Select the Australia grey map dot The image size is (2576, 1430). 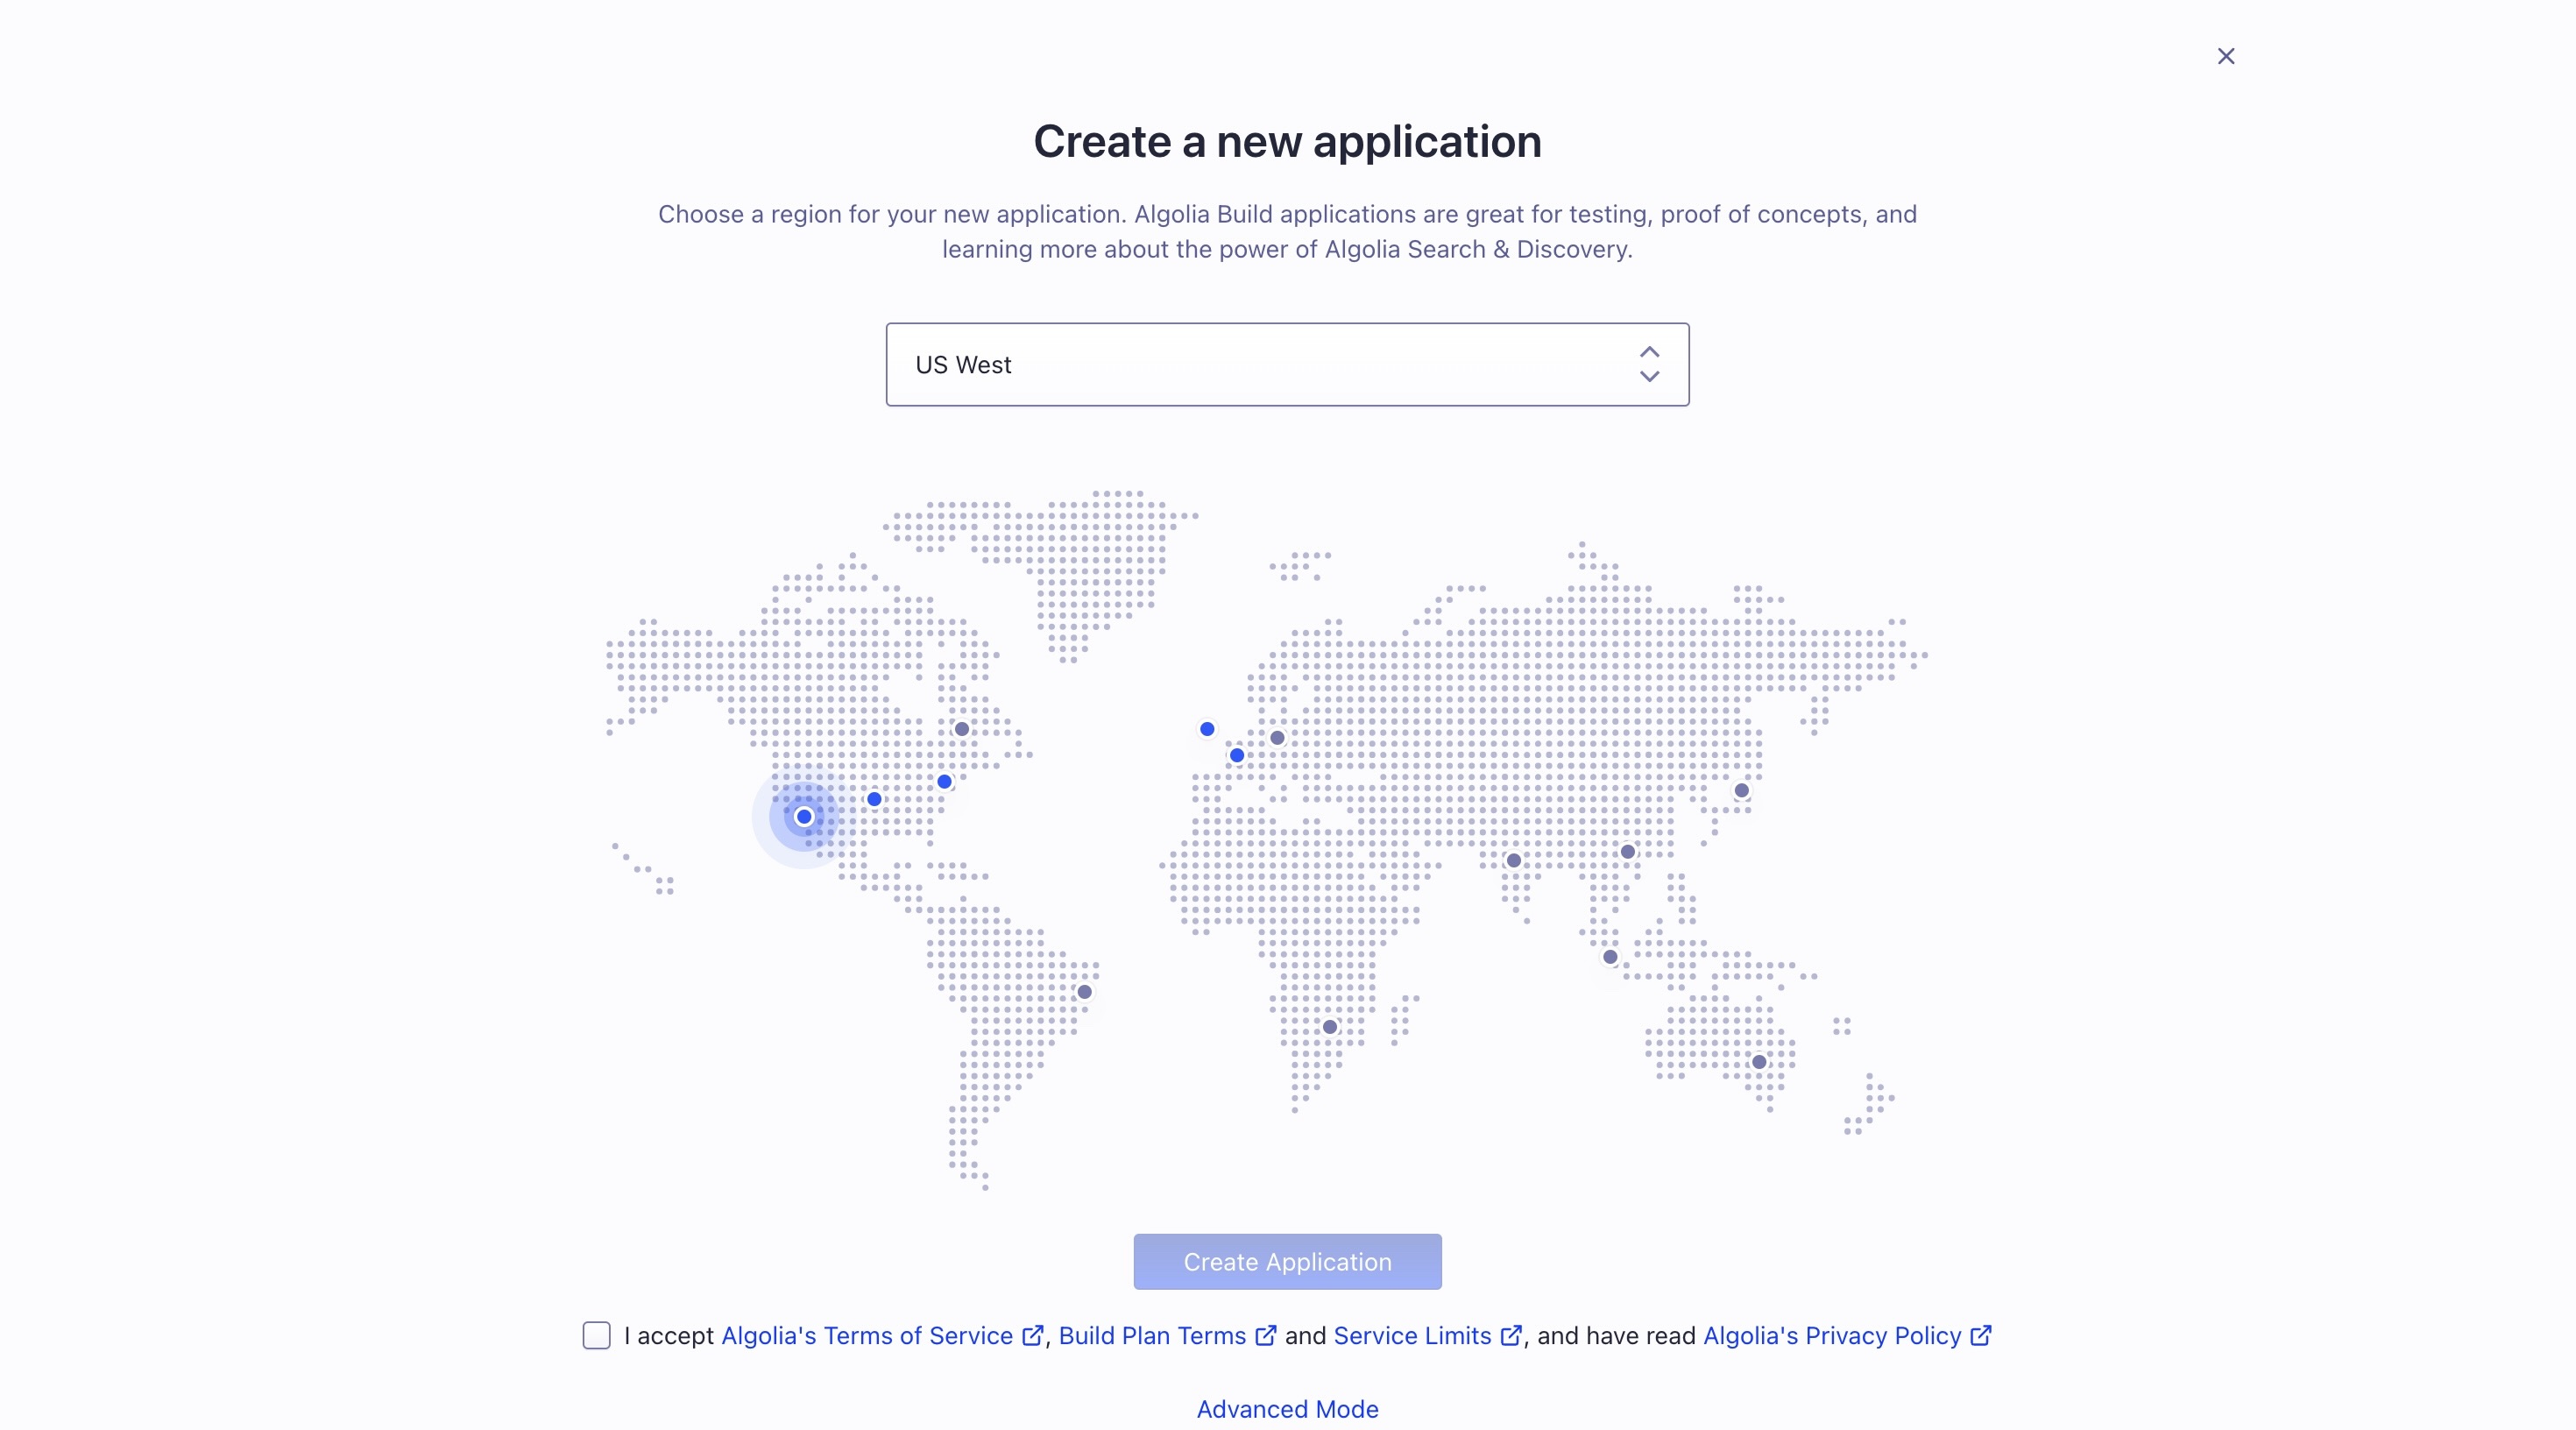coord(1759,1062)
